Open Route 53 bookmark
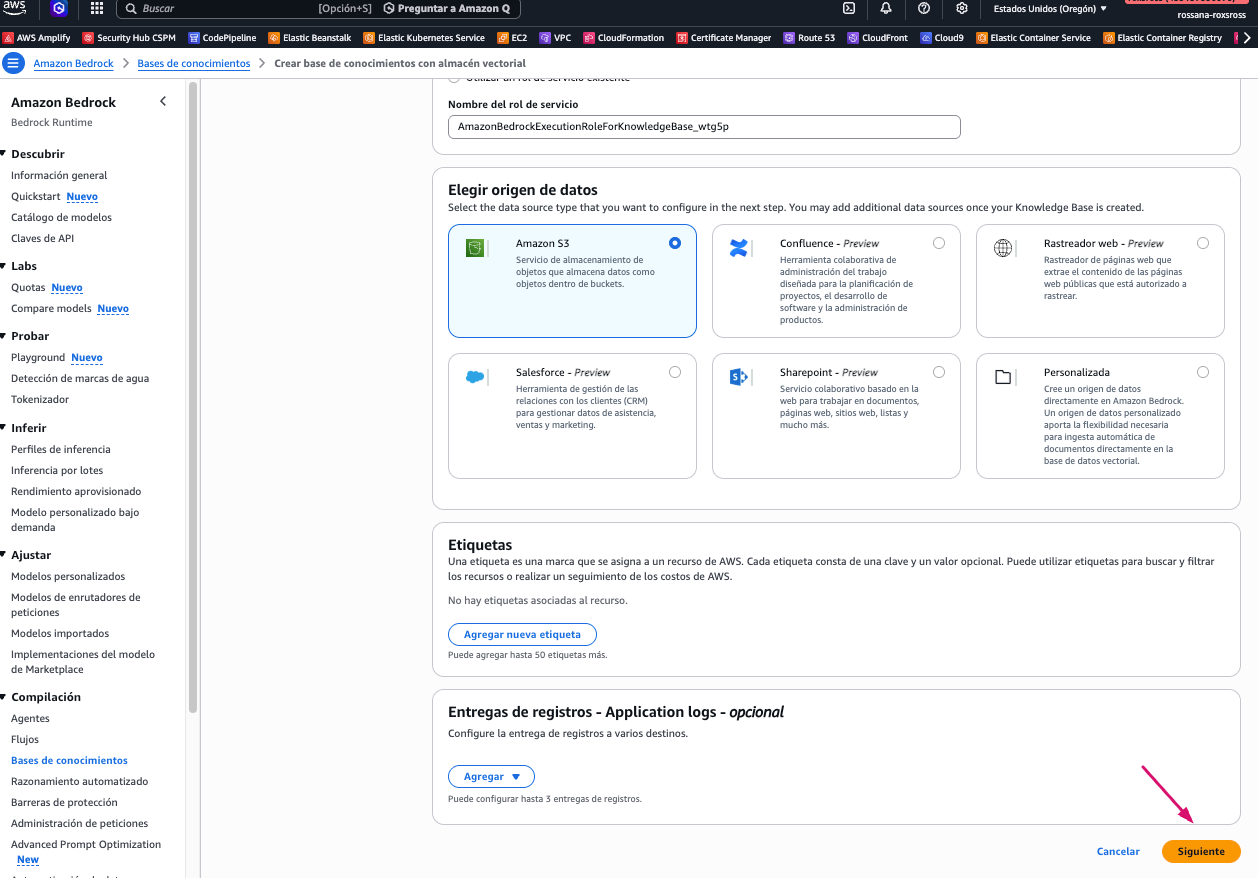Viewport: 1258px width, 878px height. pyautogui.click(x=809, y=38)
